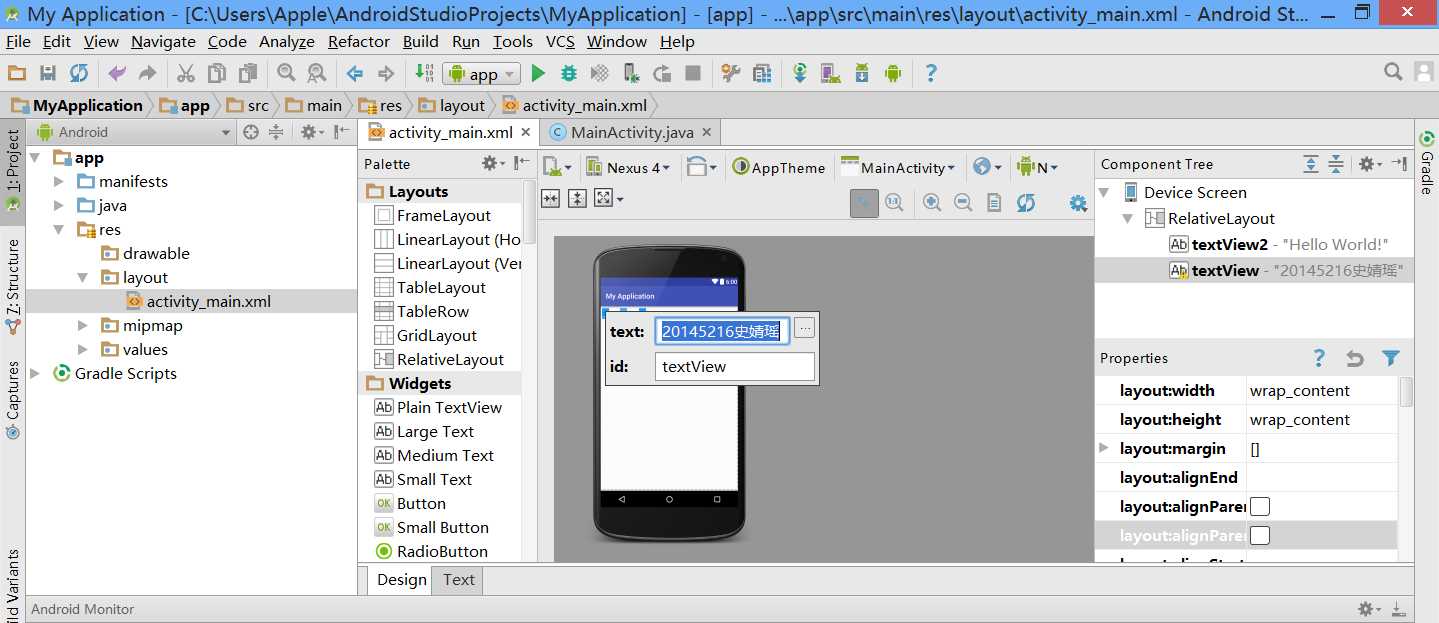Expand Gradle Scripts node
Screen dimensions: 1439x623
pos(35,374)
